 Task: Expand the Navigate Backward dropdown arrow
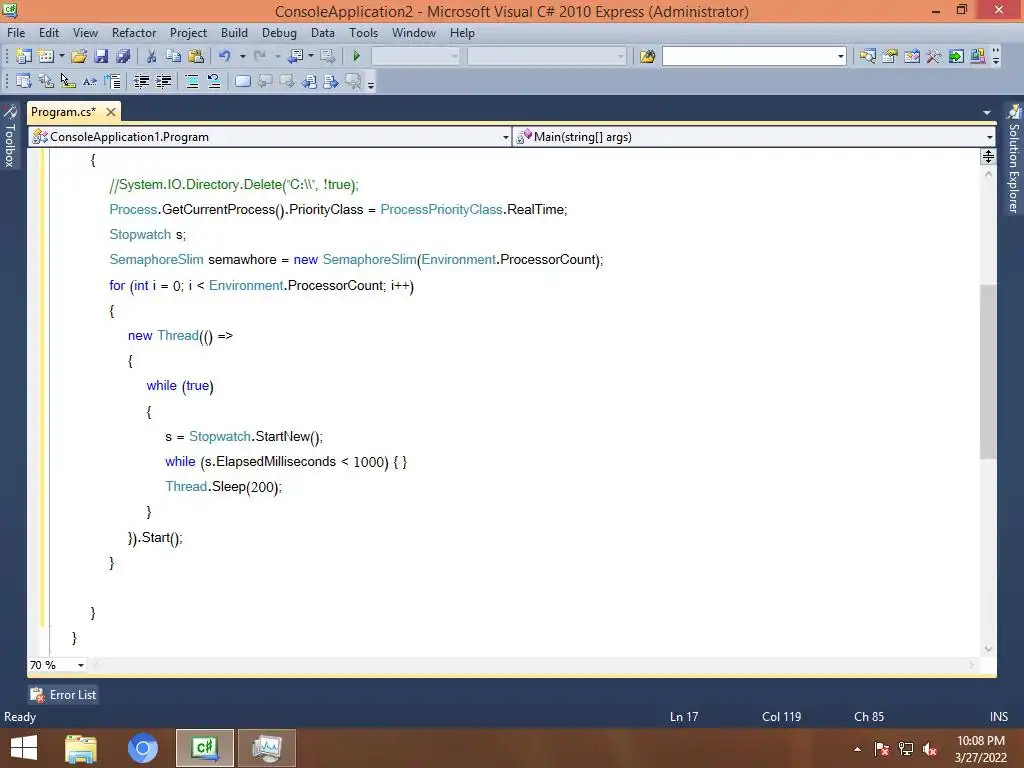(311, 56)
